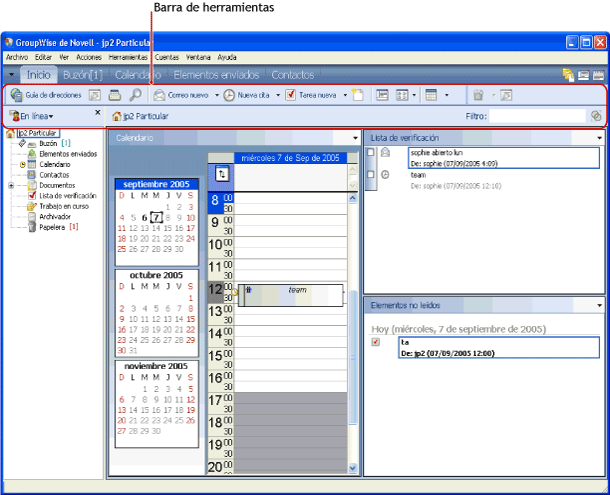Check the box for 'sophie abierto lun' item

click(x=371, y=152)
